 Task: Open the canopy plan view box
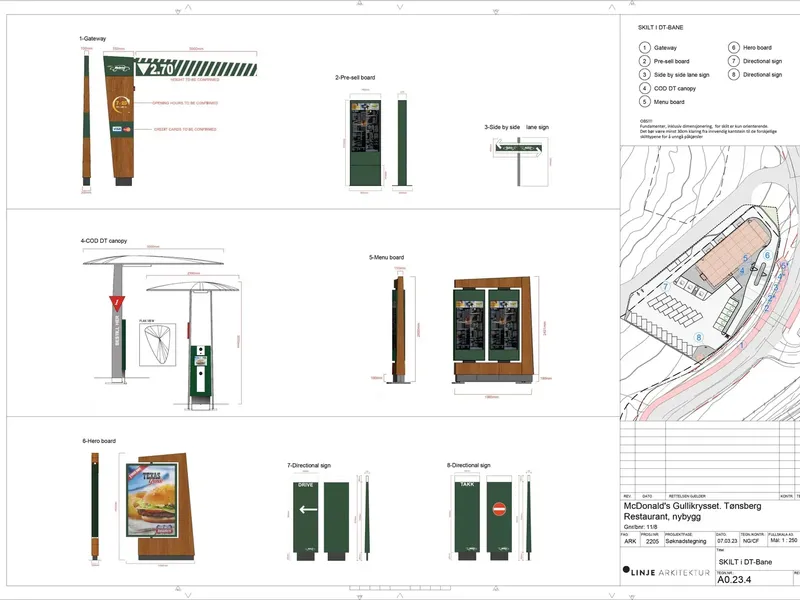158,345
